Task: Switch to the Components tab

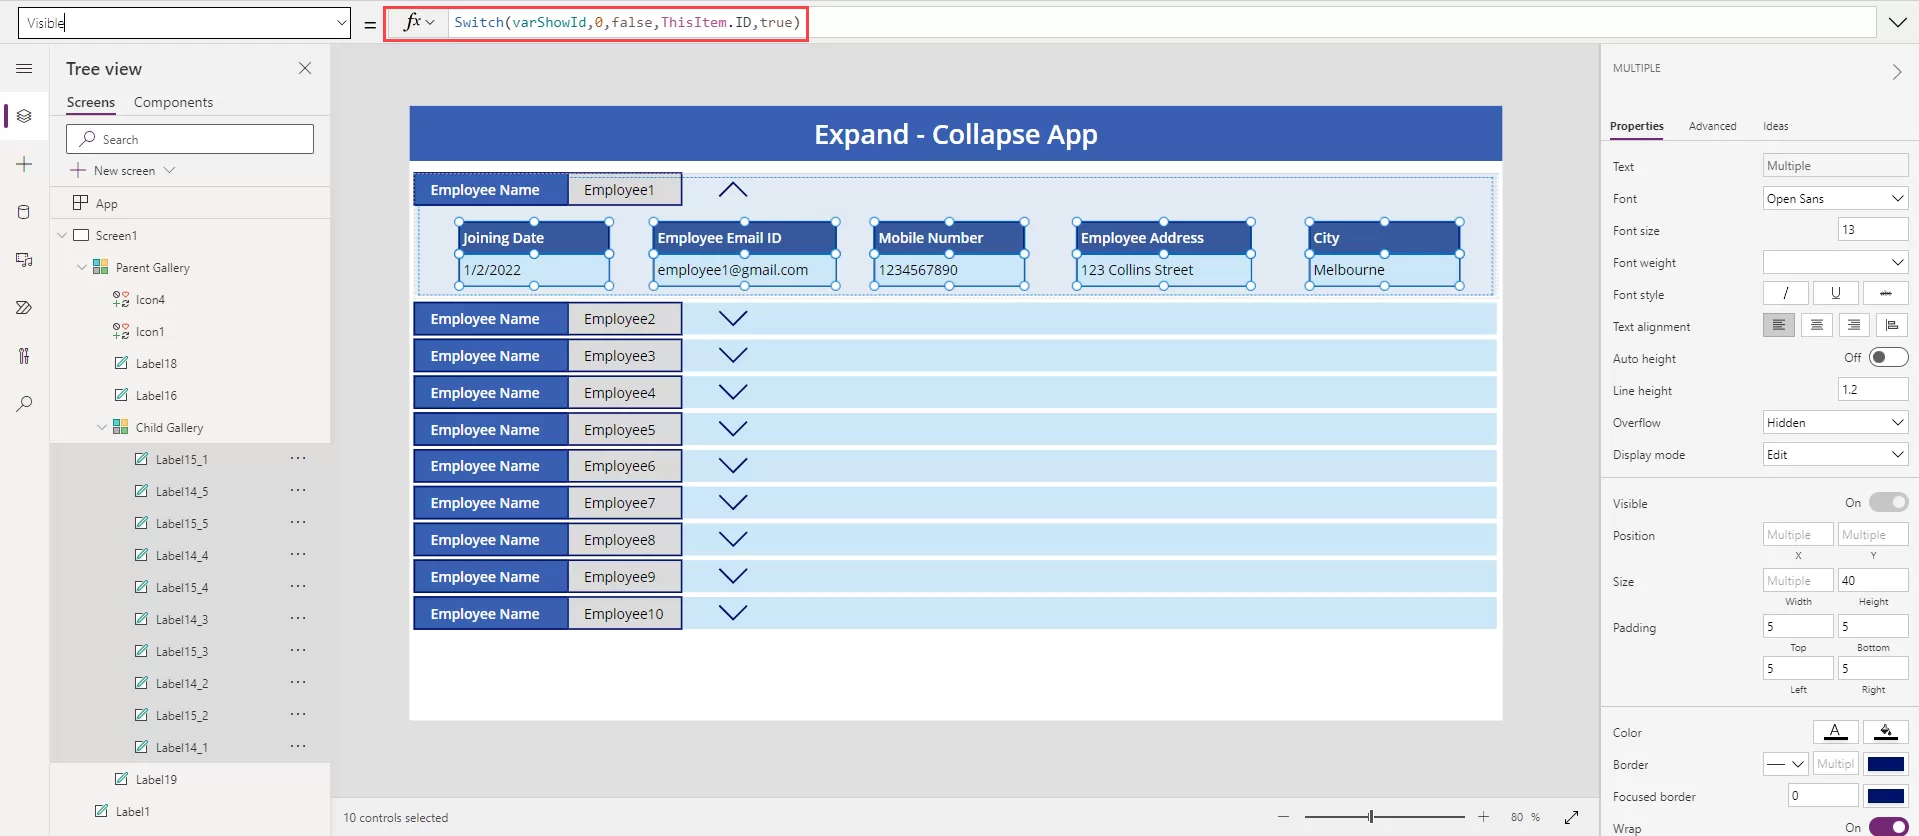Action: [173, 102]
